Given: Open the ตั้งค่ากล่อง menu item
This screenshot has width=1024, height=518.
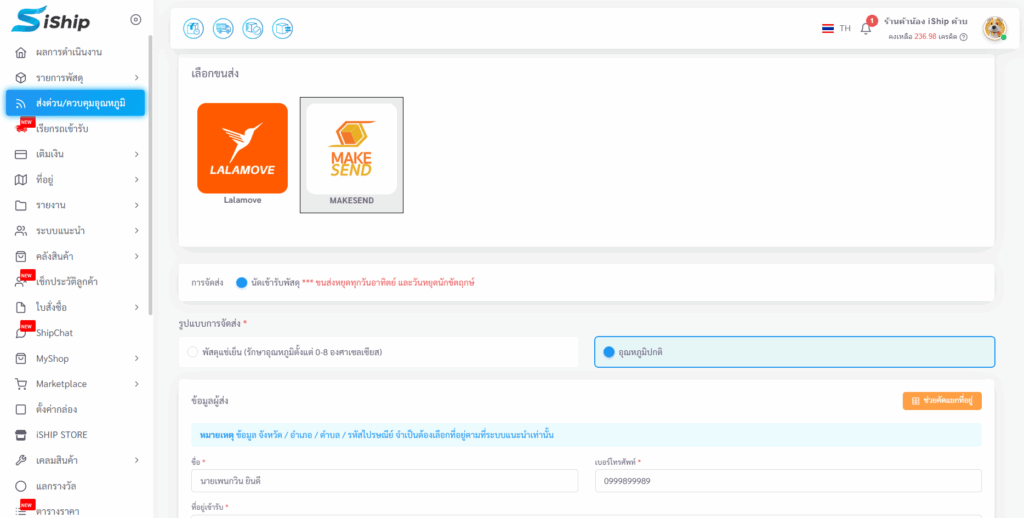Looking at the screenshot, I should (x=57, y=410).
